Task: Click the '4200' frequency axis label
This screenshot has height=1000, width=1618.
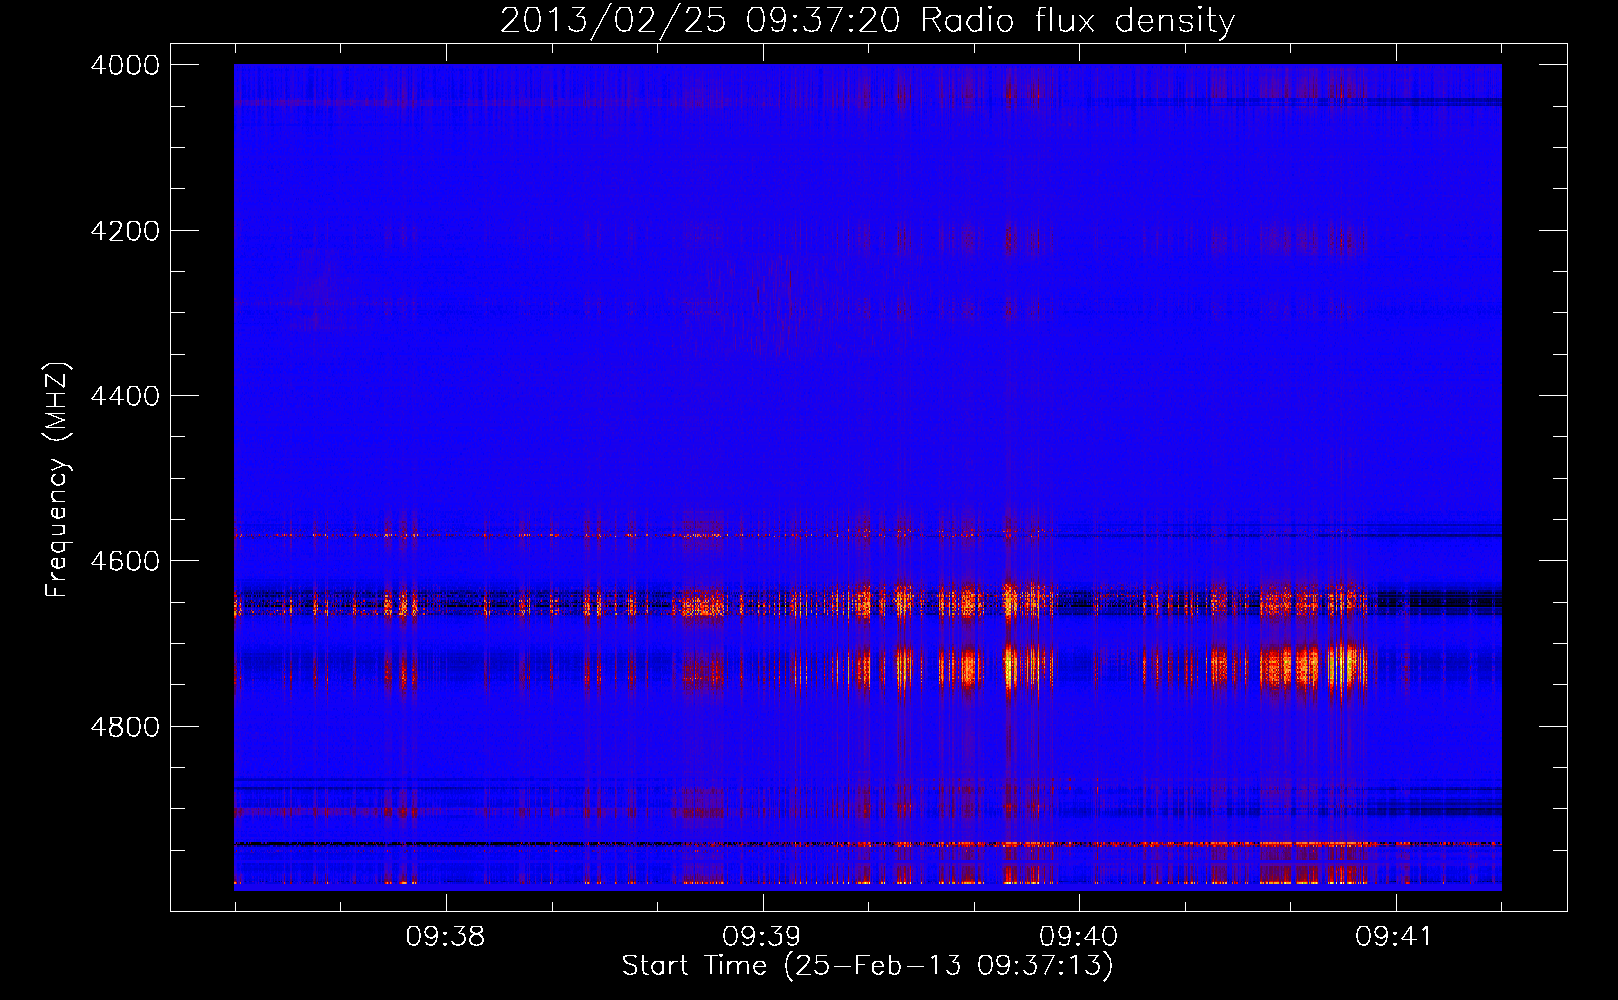Action: coord(125,231)
